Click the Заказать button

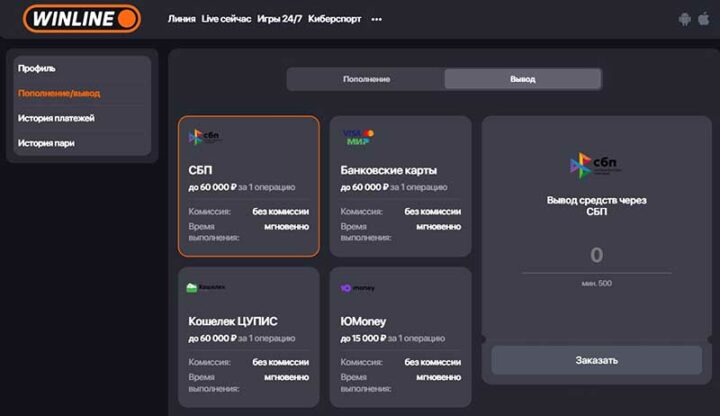(x=596, y=360)
